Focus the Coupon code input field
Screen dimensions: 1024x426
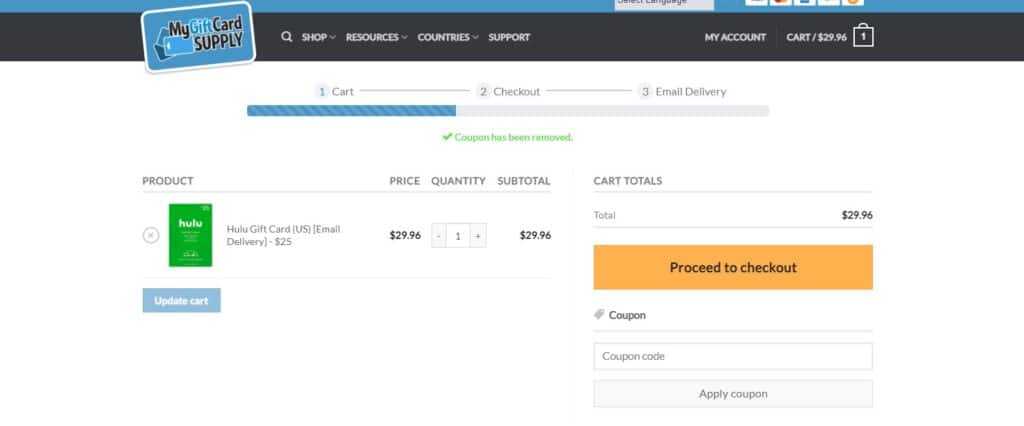(x=733, y=356)
